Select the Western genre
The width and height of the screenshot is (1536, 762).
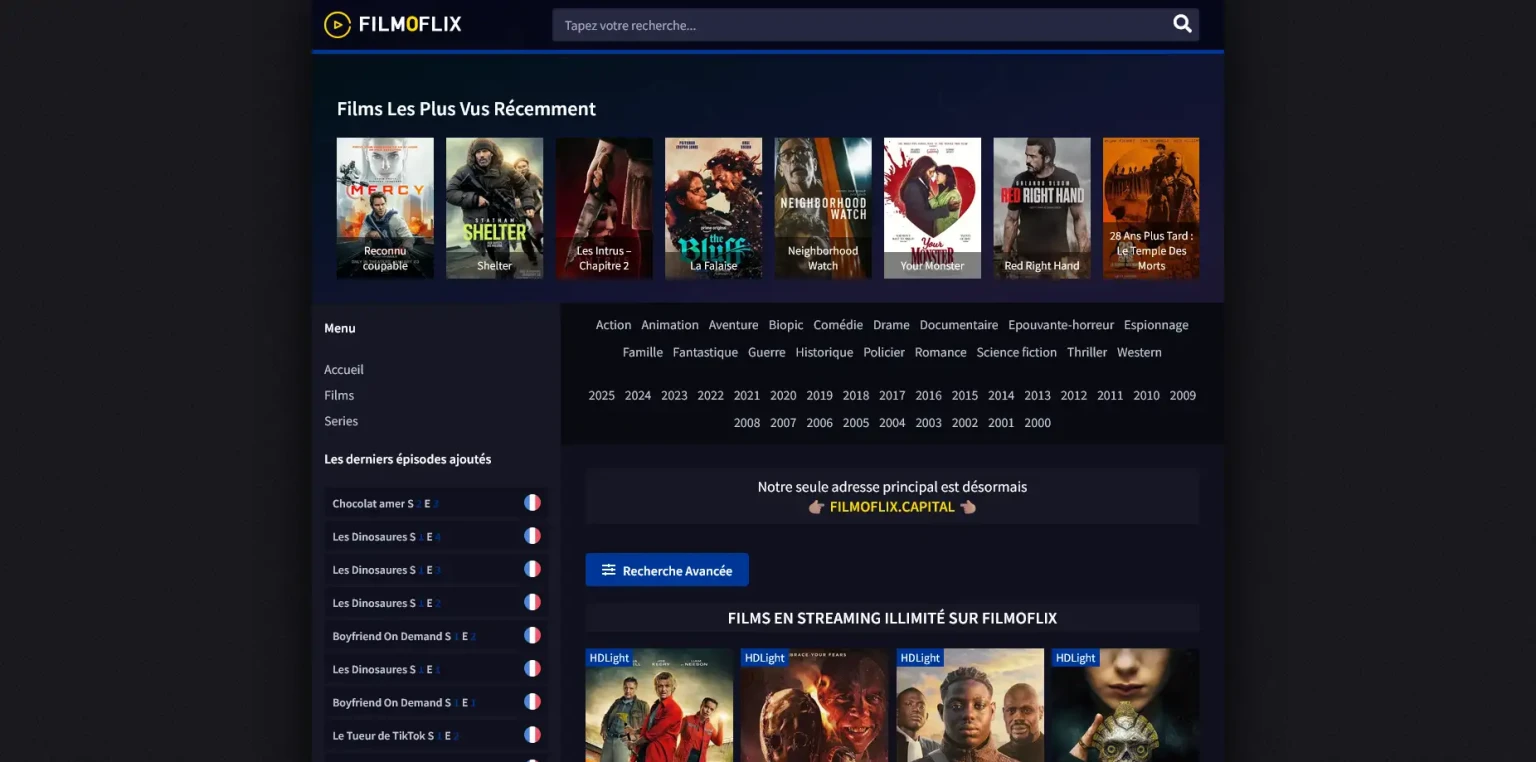tap(1139, 352)
